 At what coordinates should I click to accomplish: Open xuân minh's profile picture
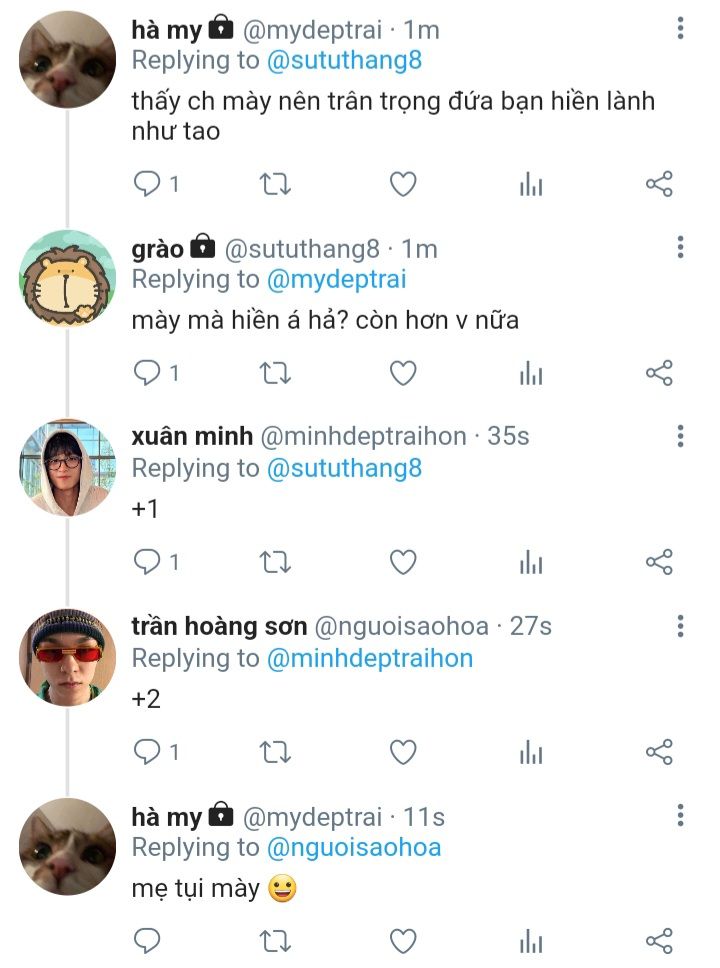68,467
